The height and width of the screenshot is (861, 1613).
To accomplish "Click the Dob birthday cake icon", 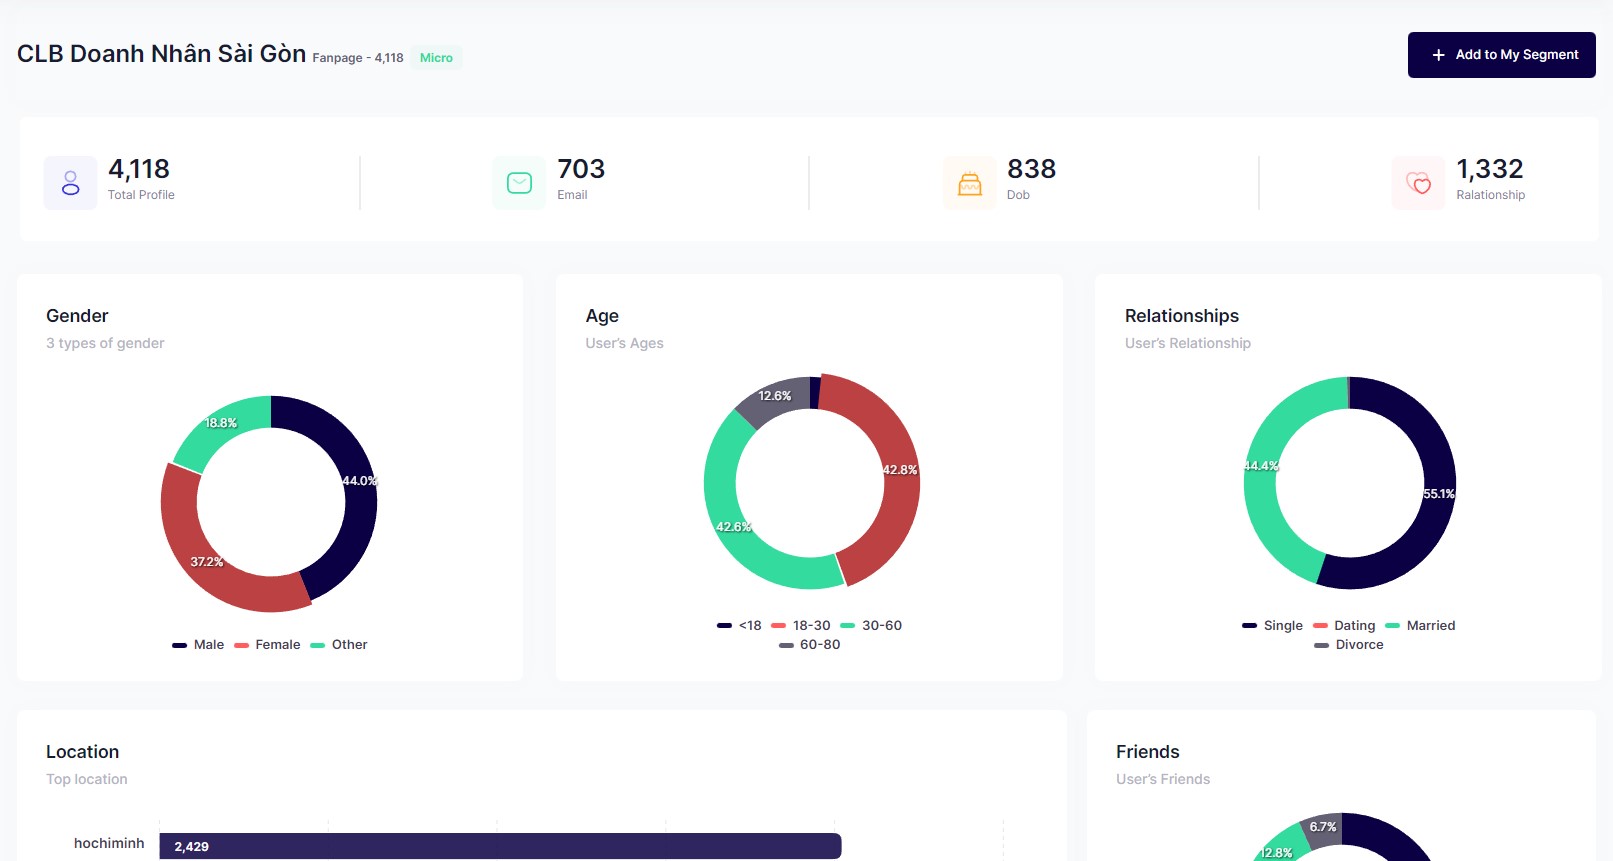I will point(969,183).
